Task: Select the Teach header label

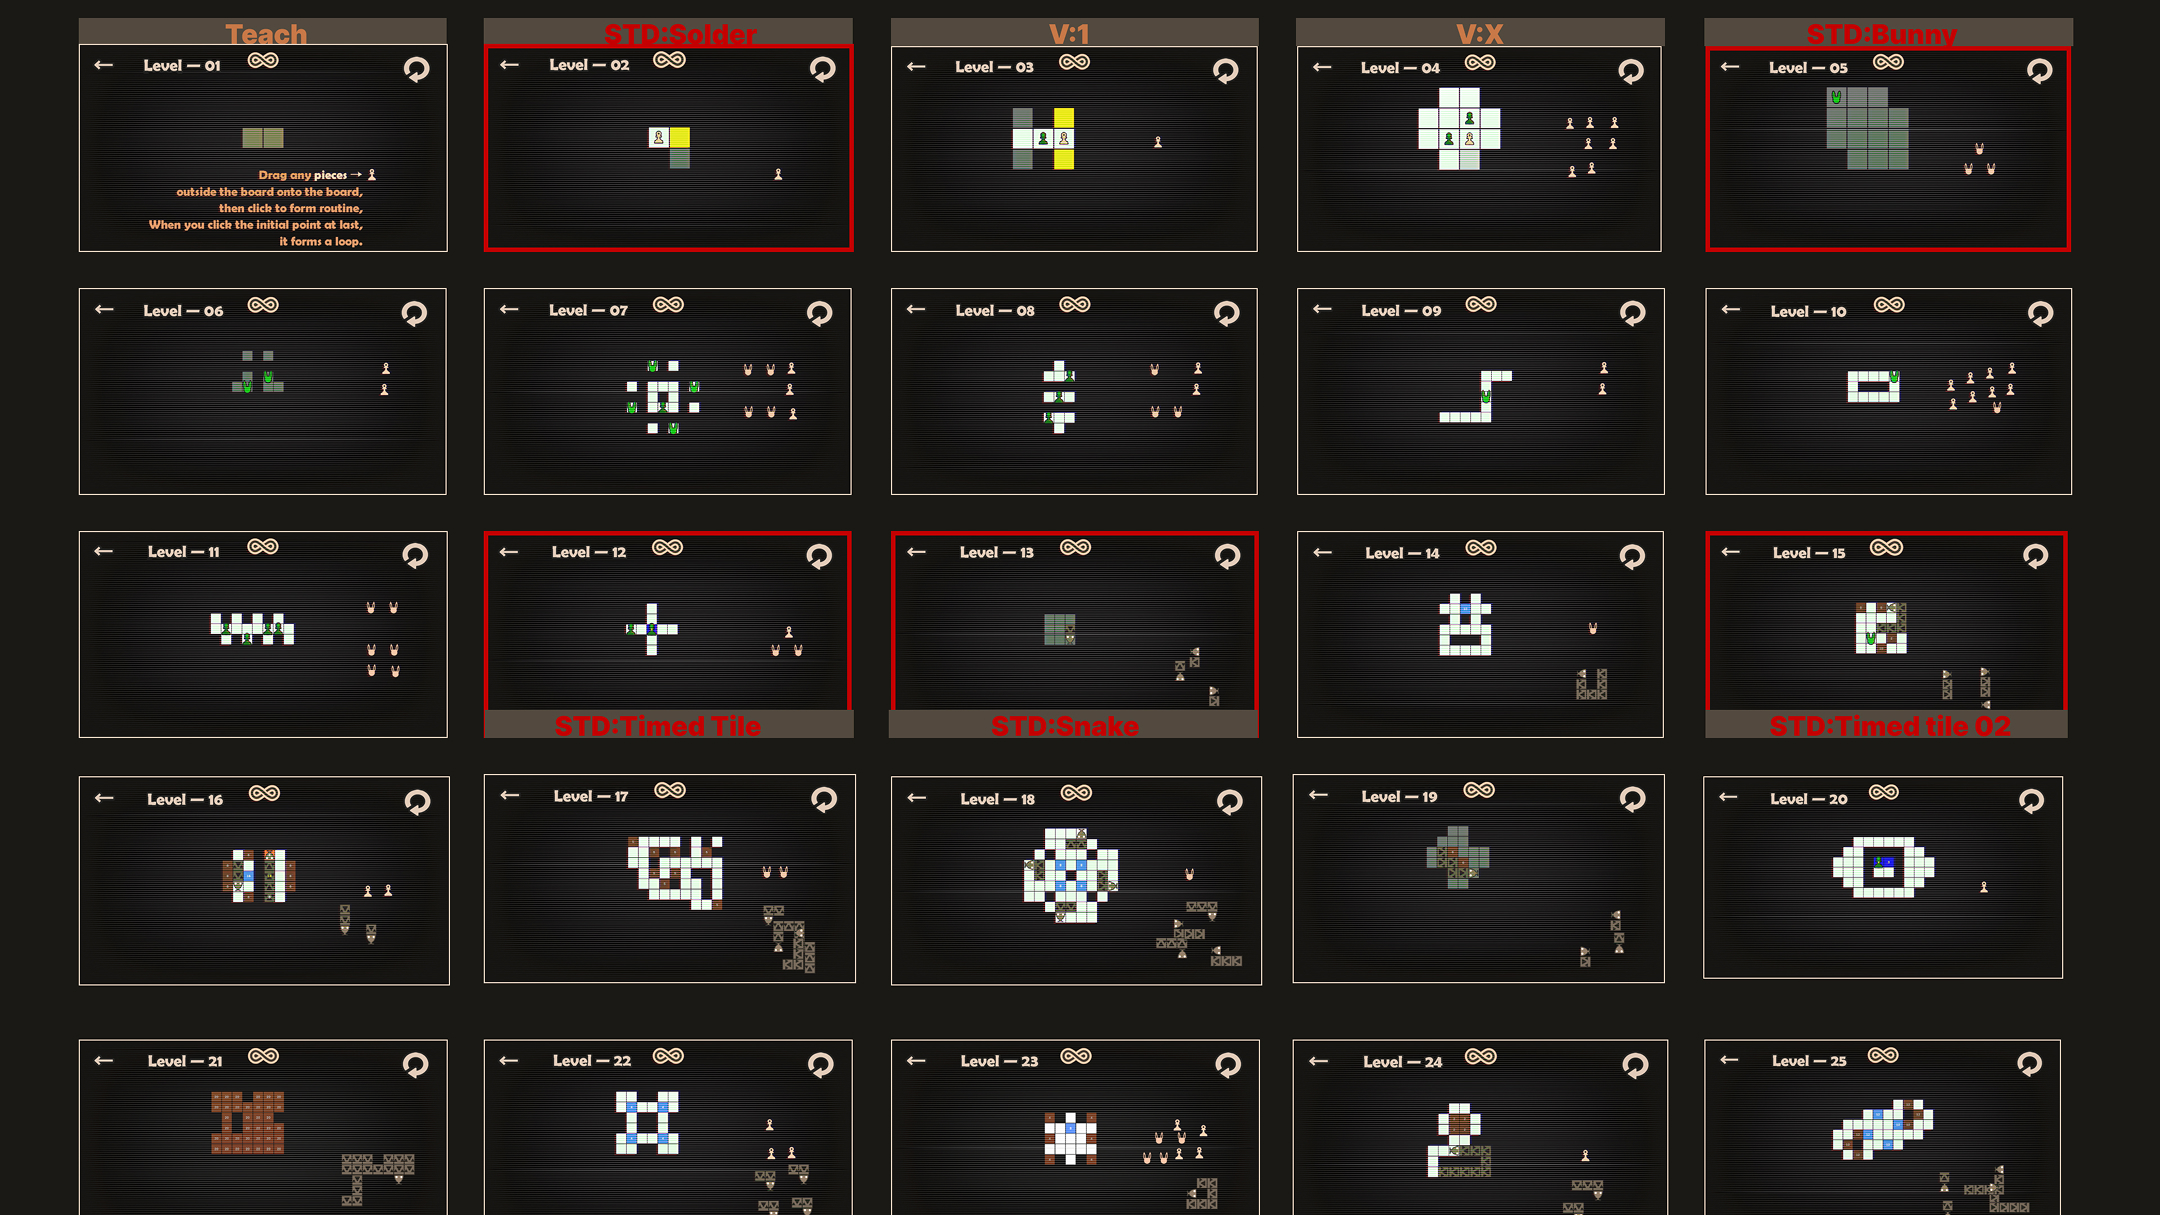Action: [x=266, y=34]
